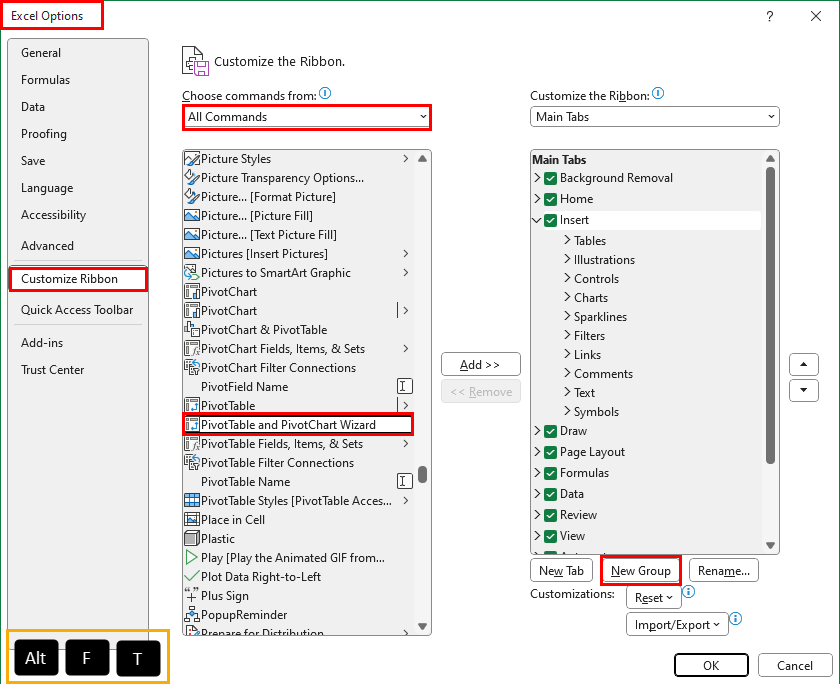840x684 pixels.
Task: Switch to Quick Access Toolbar settings
Action: [x=77, y=310]
